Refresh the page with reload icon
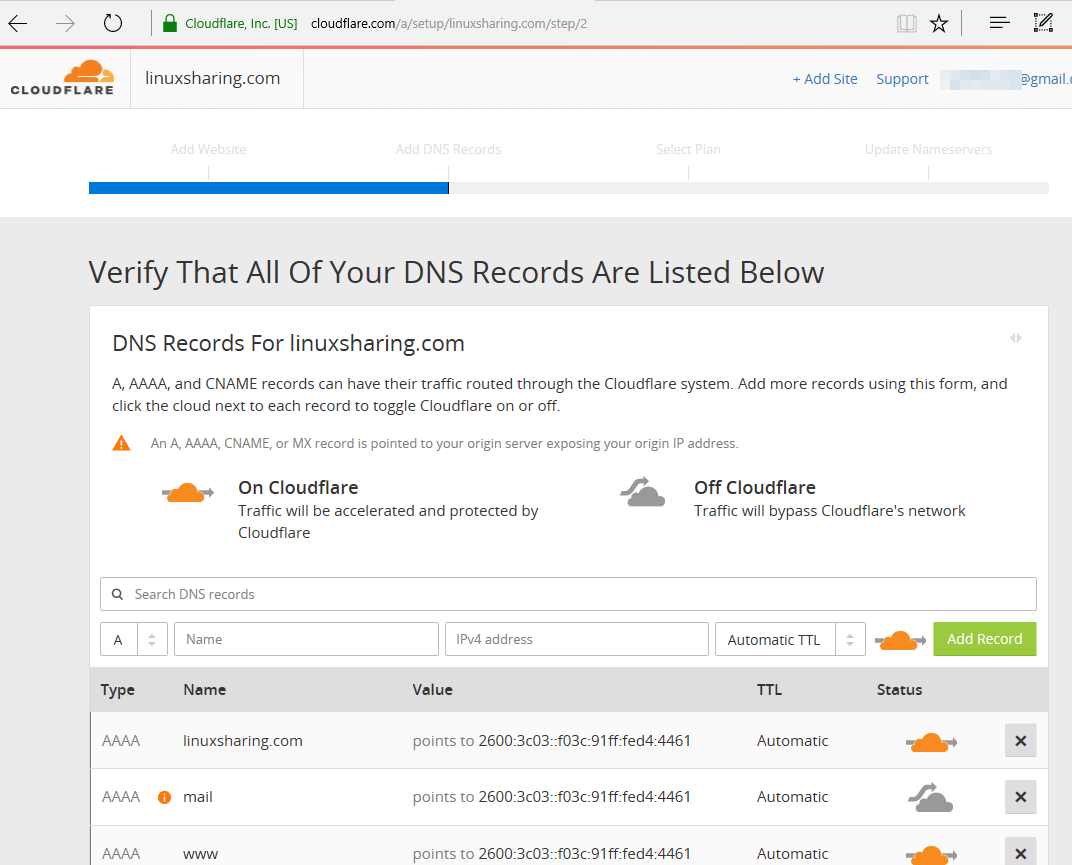 (x=113, y=23)
